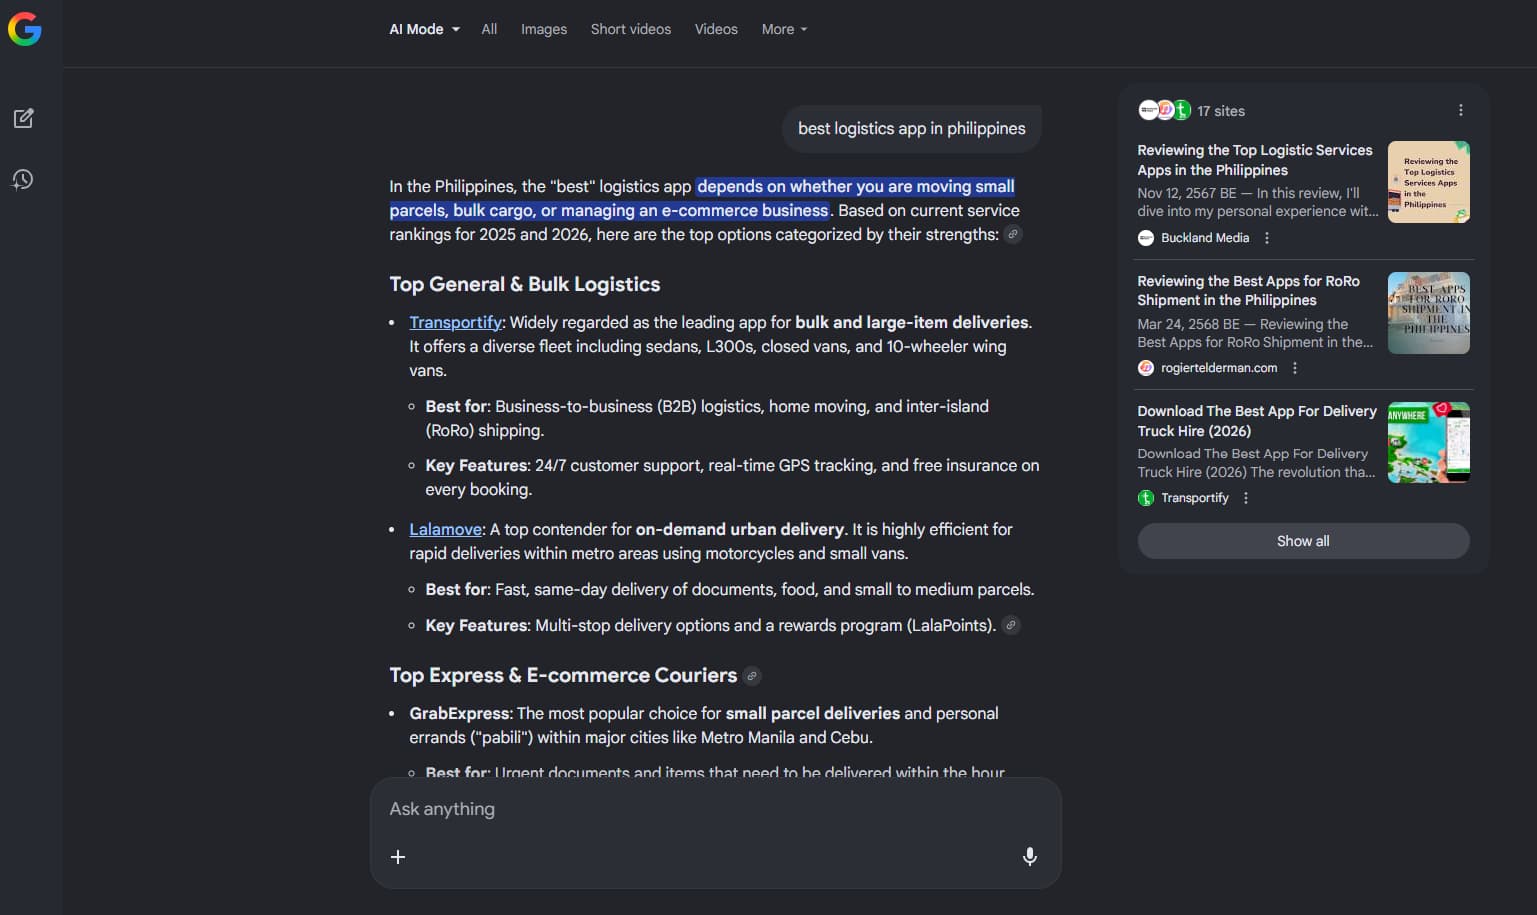The height and width of the screenshot is (915, 1537).
Task: Switch to the Short videos tab
Action: click(631, 29)
